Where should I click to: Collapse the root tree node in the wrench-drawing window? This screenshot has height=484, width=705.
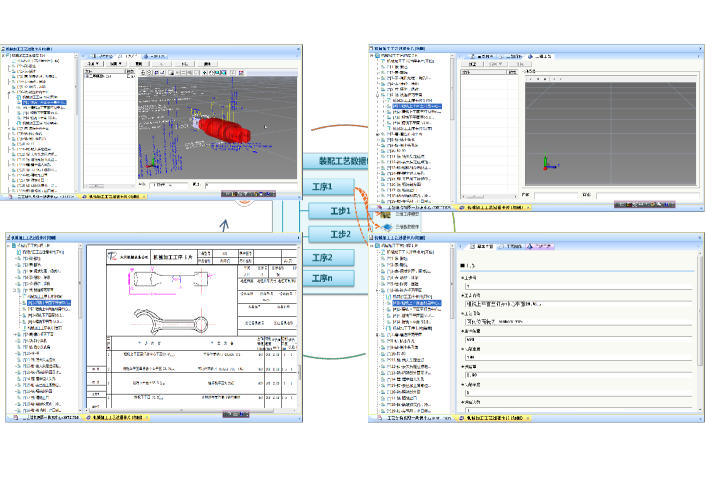[x=9, y=246]
